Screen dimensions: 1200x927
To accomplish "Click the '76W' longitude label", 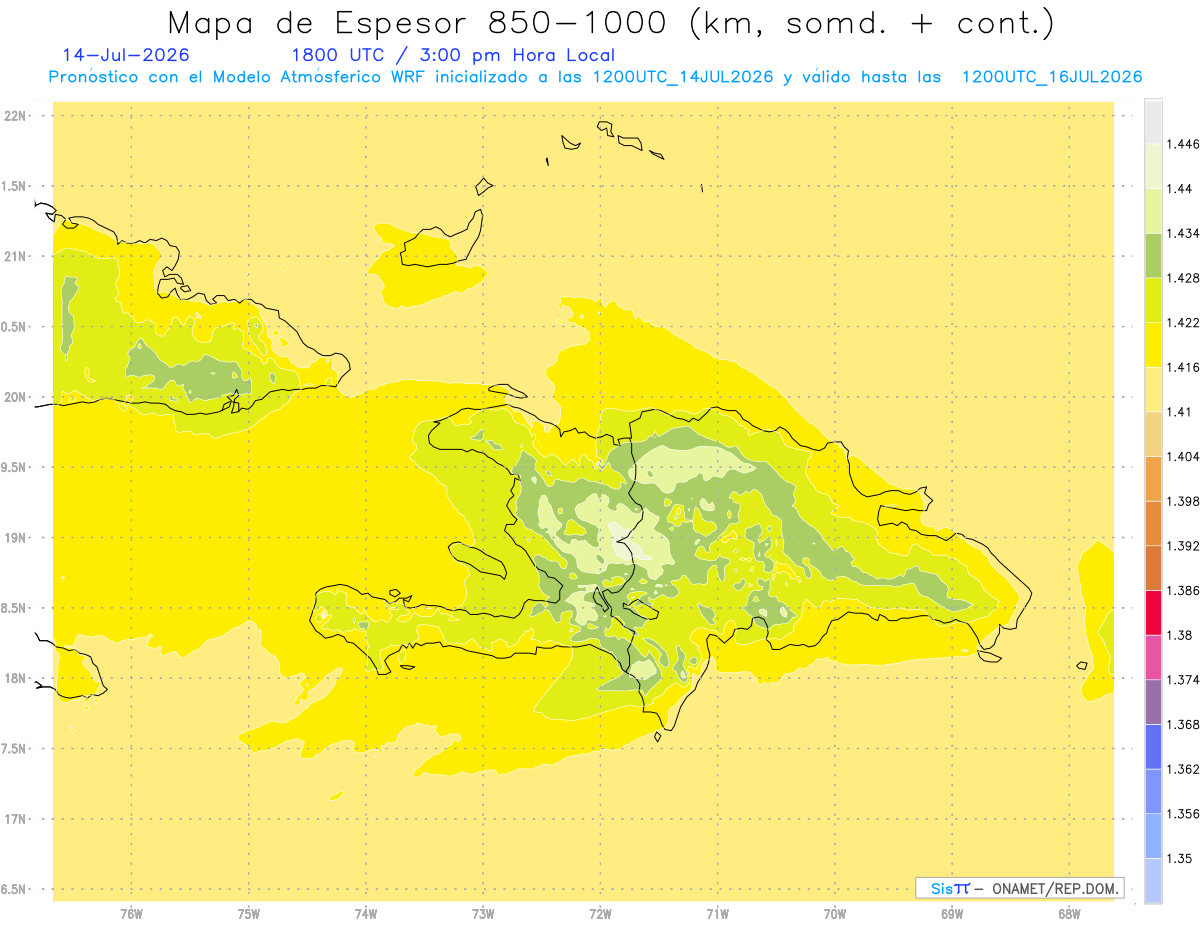I will (131, 914).
